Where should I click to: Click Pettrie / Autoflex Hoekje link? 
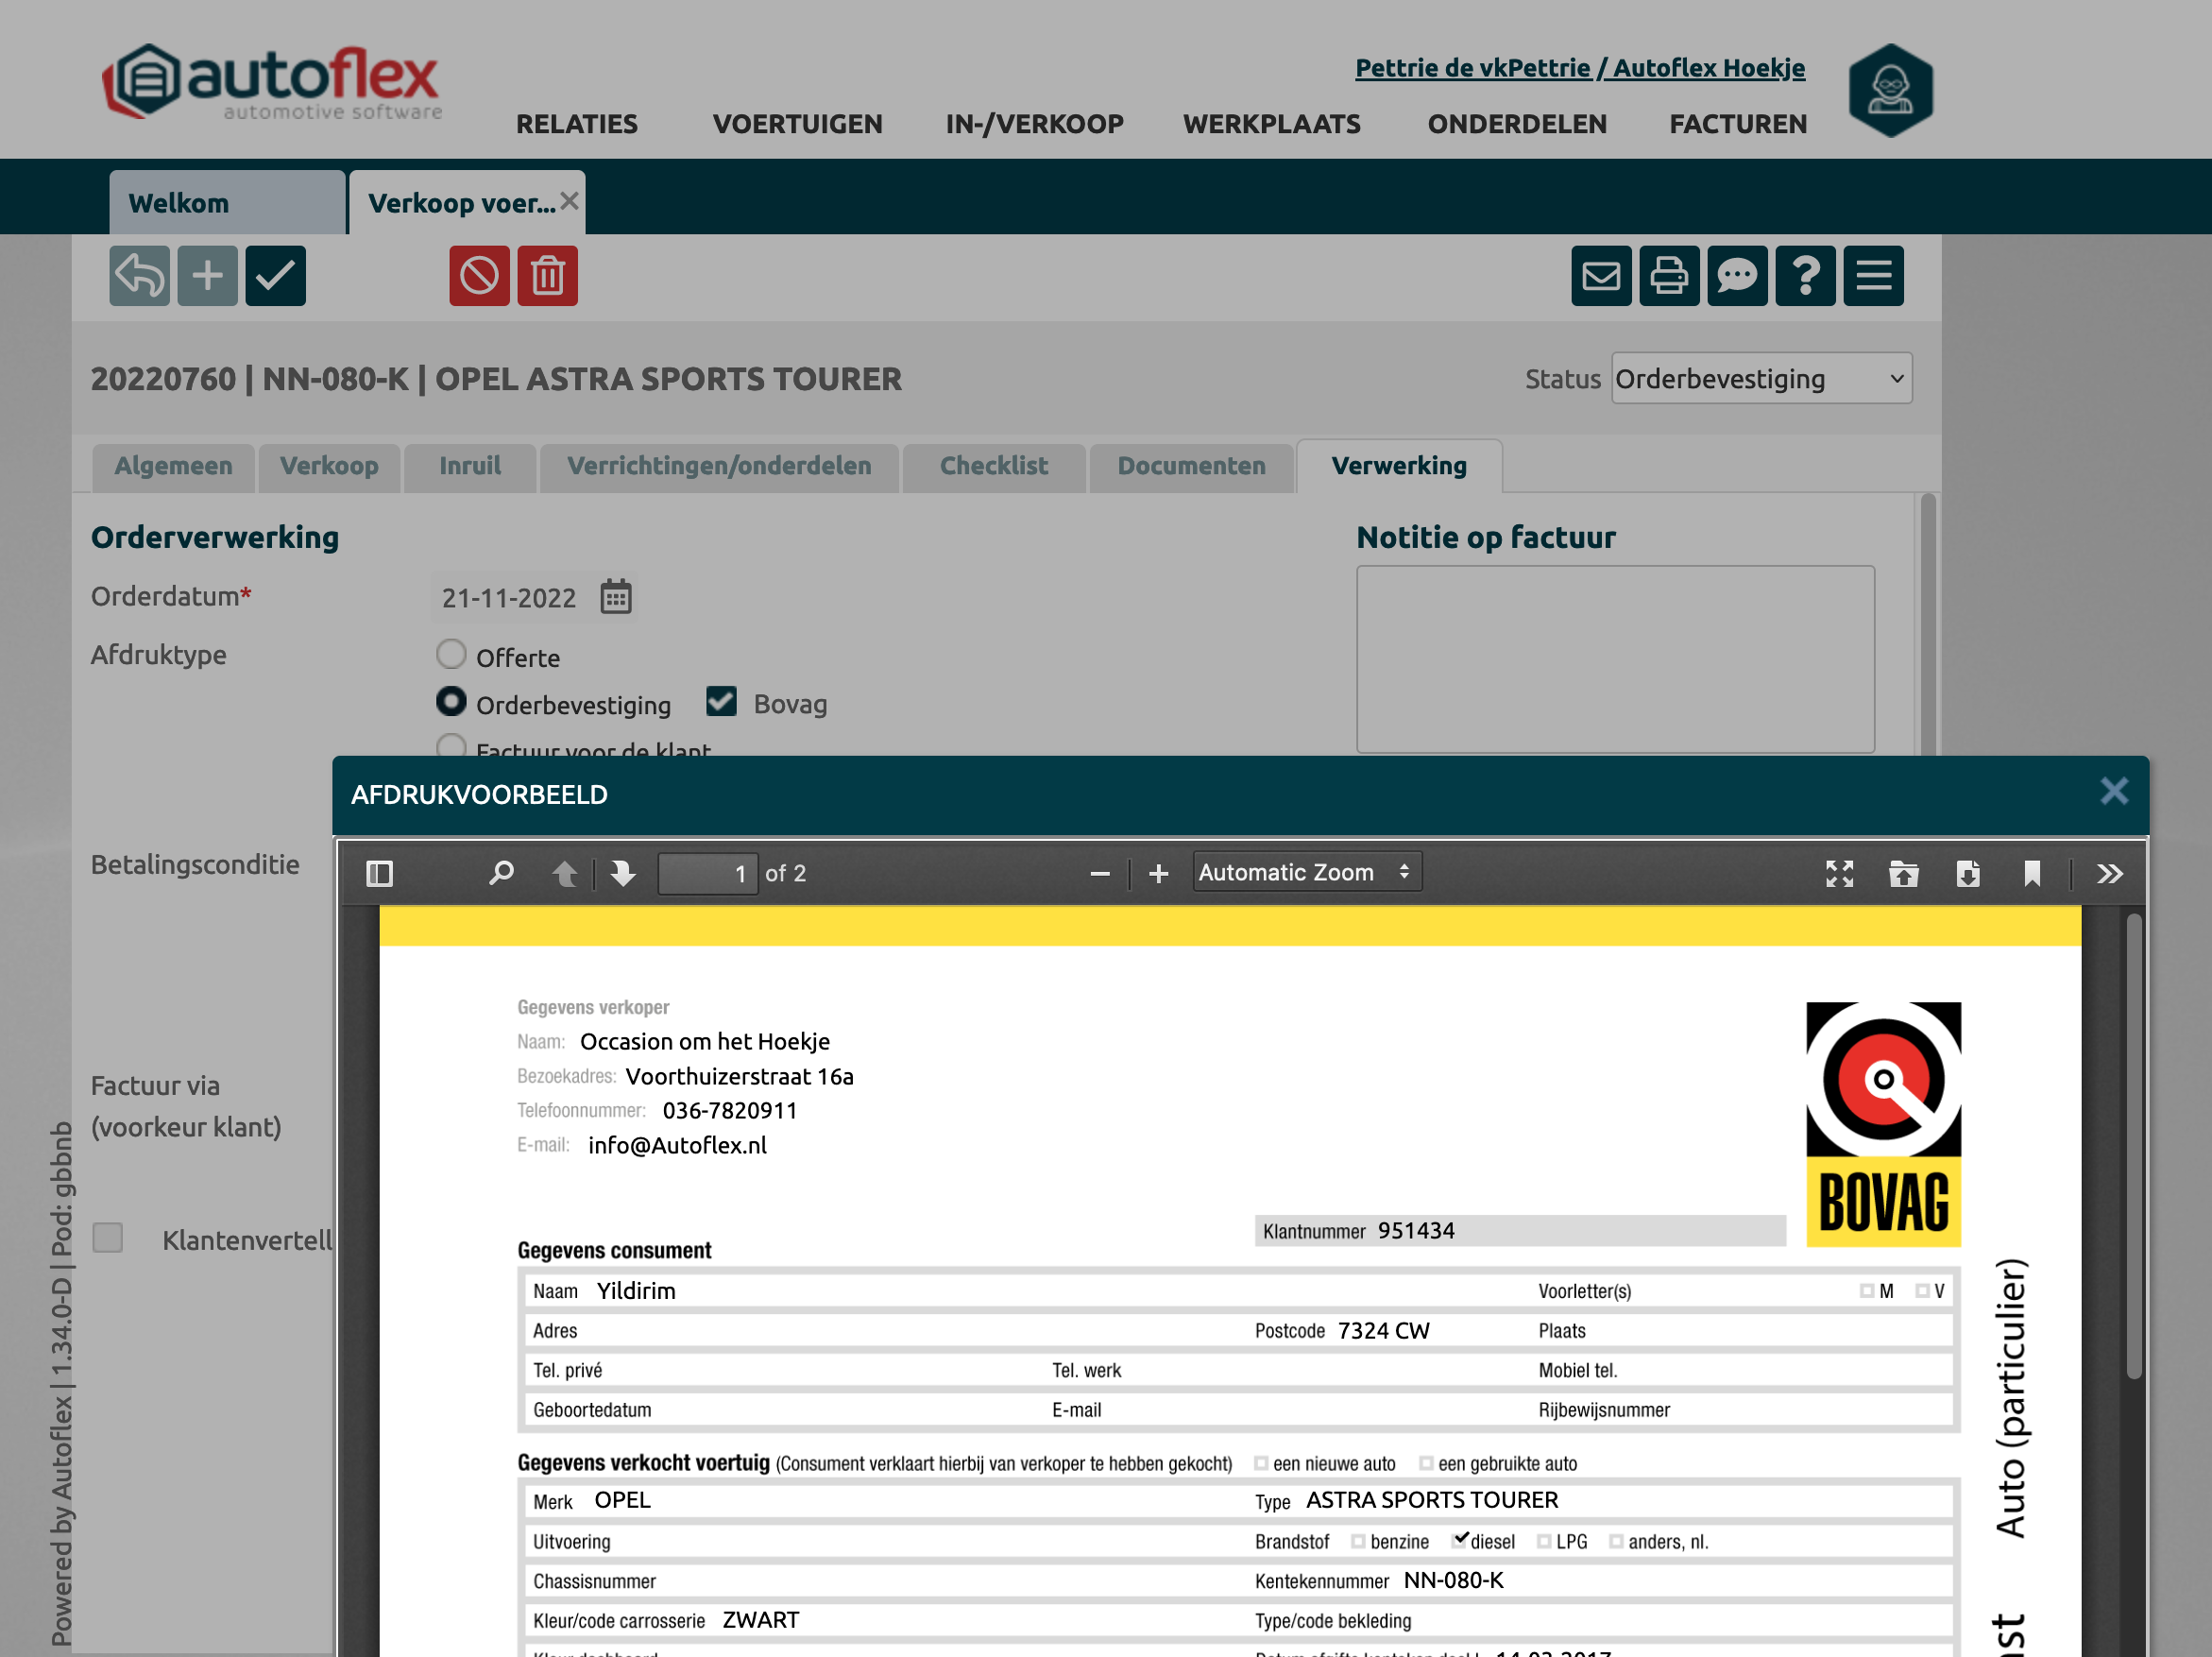(x=1579, y=68)
